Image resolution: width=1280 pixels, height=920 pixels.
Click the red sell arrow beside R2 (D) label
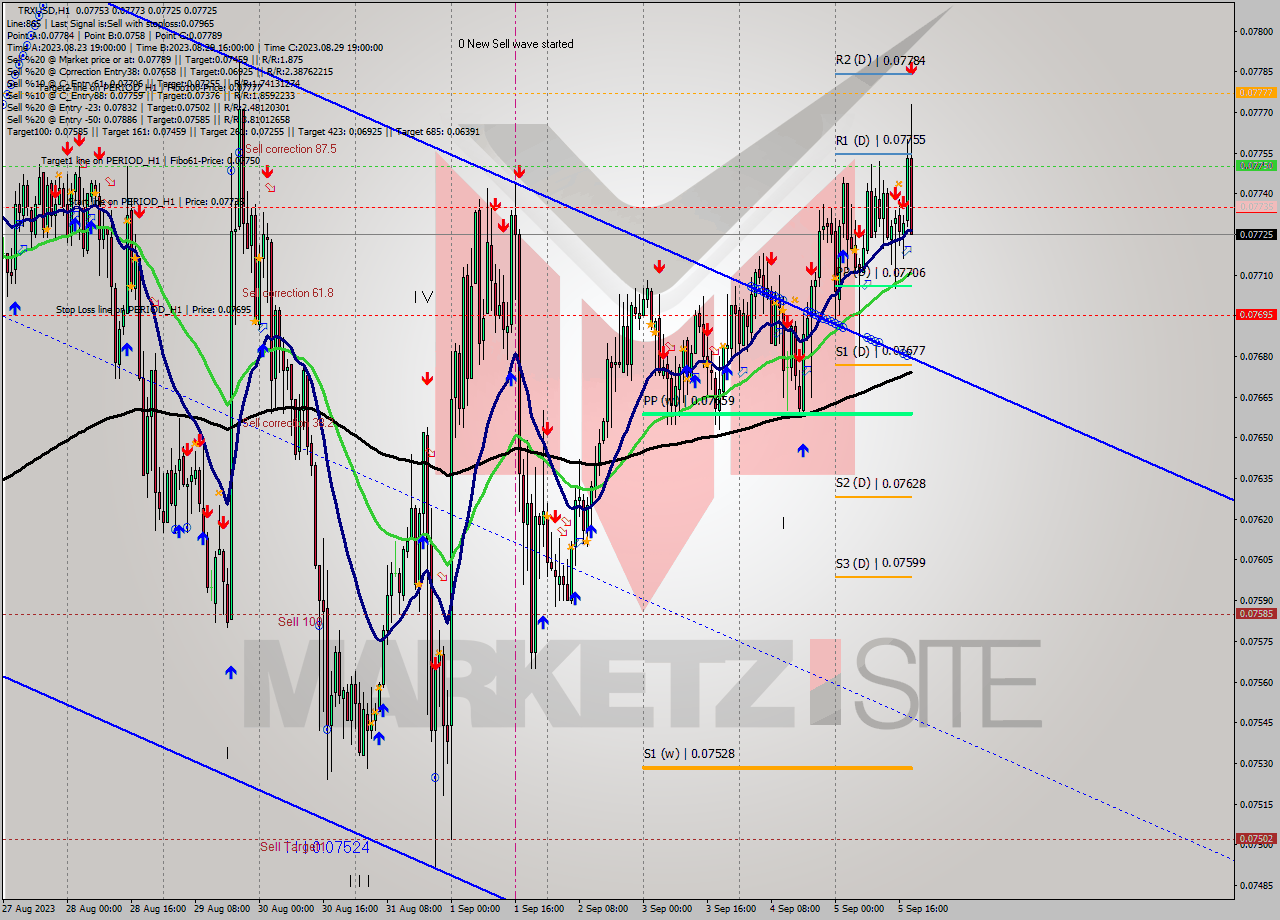coord(911,69)
